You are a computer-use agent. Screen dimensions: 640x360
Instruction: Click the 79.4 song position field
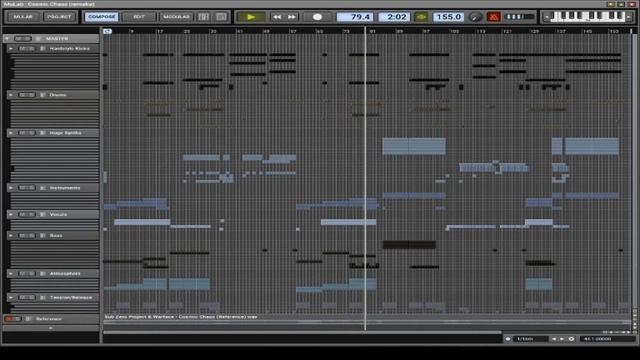pos(355,17)
